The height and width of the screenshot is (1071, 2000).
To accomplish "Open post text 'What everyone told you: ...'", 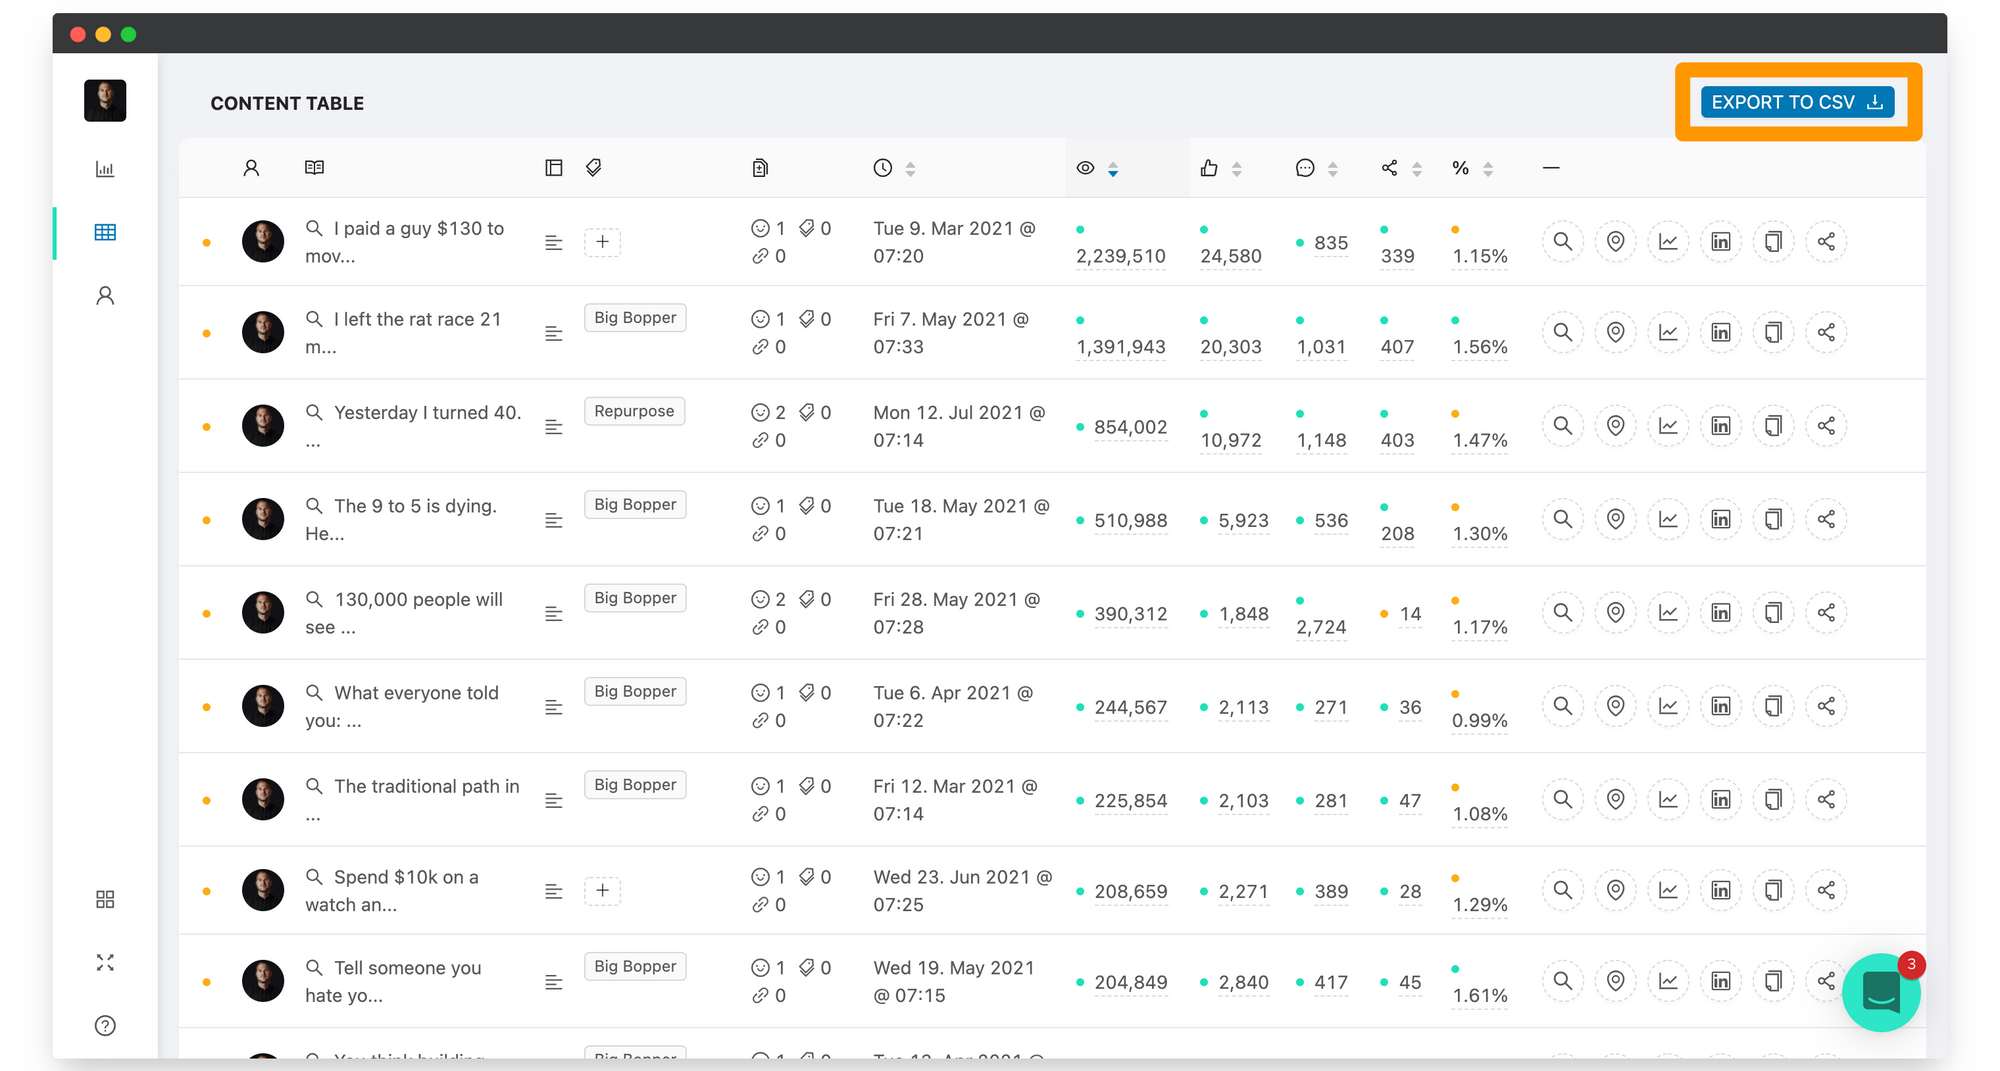I will pyautogui.click(x=402, y=706).
